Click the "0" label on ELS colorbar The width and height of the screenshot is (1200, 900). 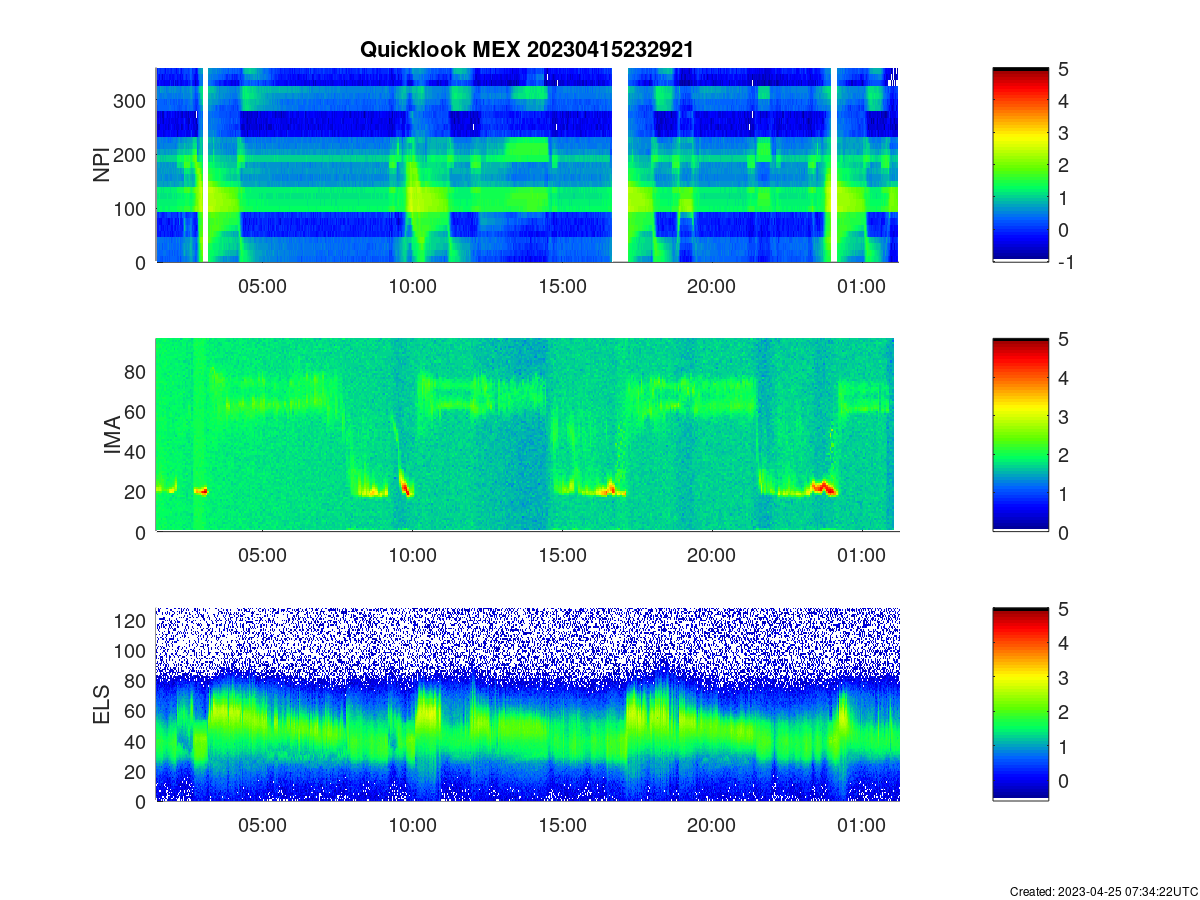pyautogui.click(x=1062, y=780)
